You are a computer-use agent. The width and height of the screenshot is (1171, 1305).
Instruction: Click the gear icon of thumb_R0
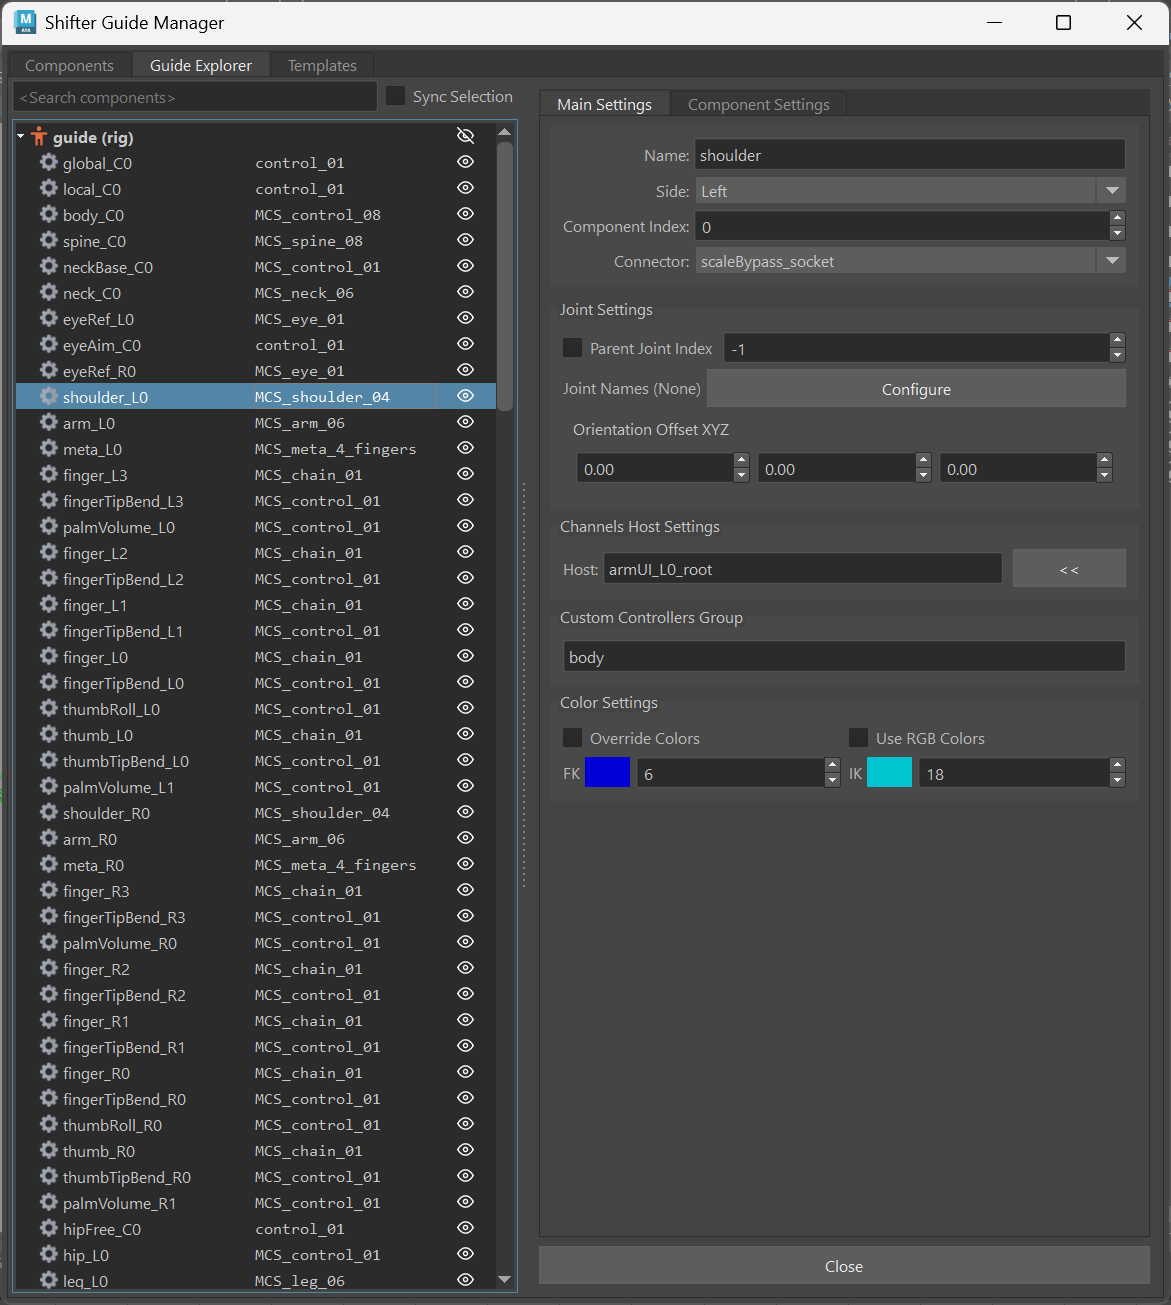click(48, 1150)
